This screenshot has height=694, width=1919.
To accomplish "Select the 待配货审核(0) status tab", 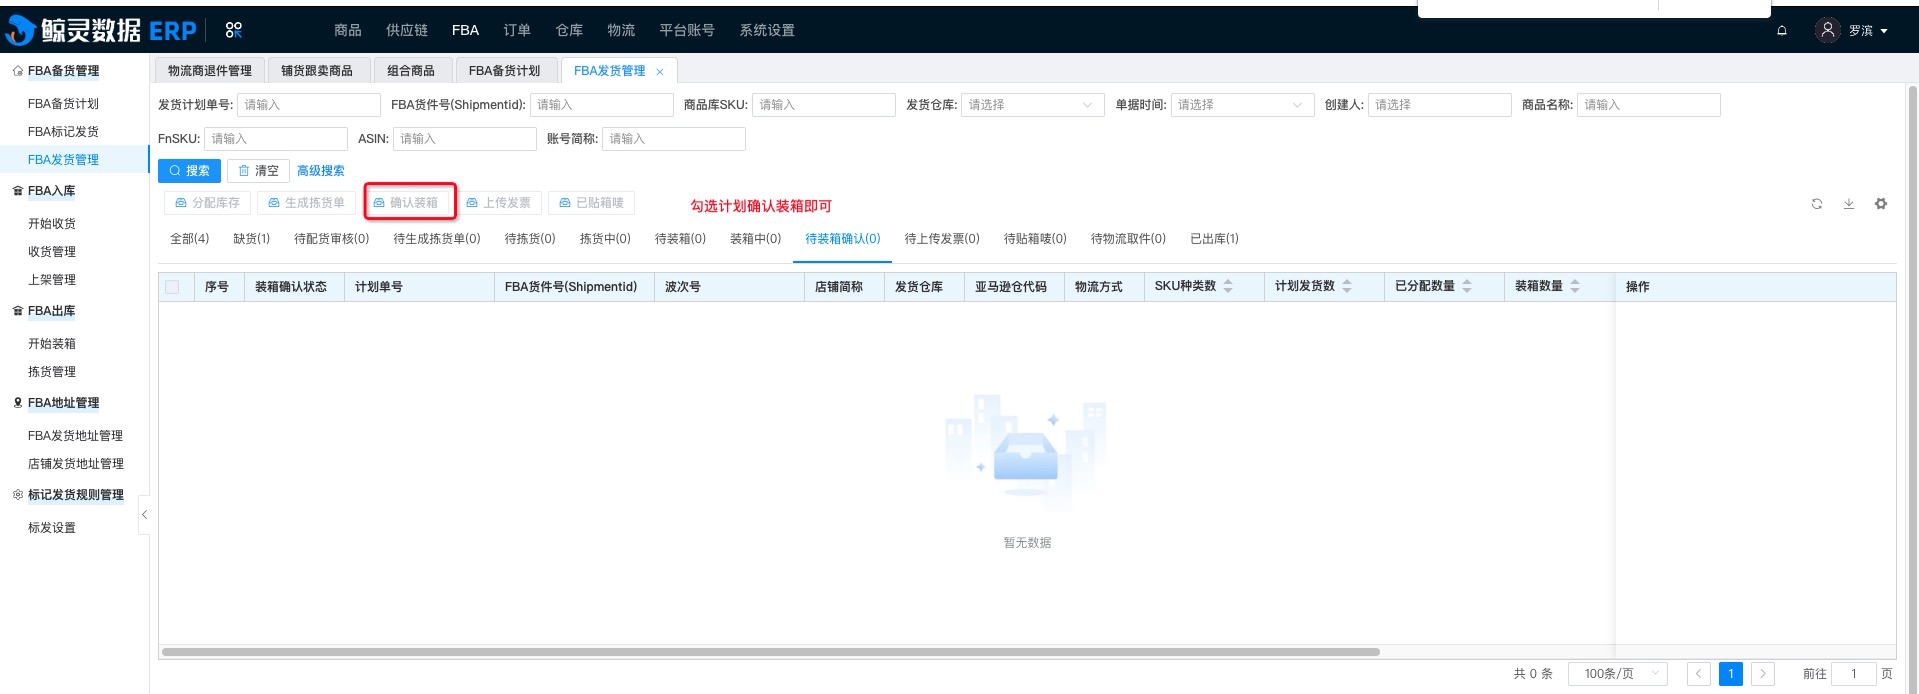I will 332,239.
